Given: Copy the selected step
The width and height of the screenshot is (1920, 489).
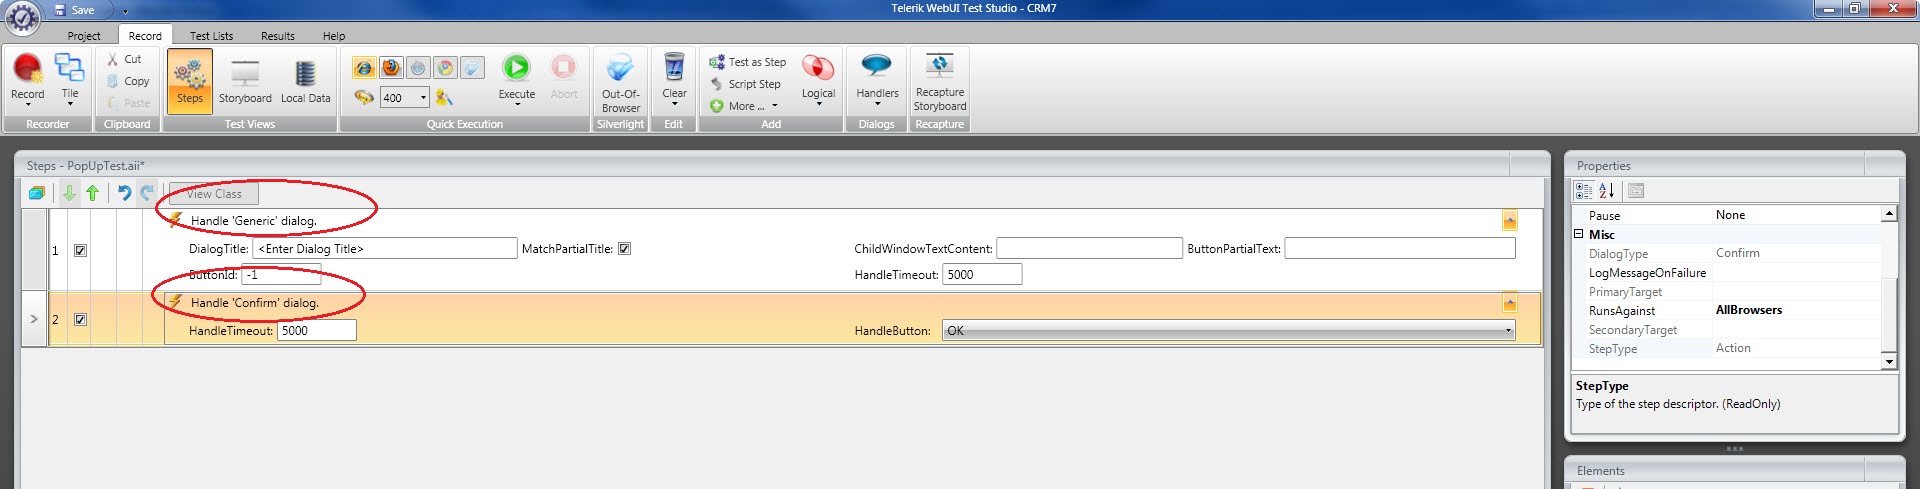Looking at the screenshot, I should point(128,81).
